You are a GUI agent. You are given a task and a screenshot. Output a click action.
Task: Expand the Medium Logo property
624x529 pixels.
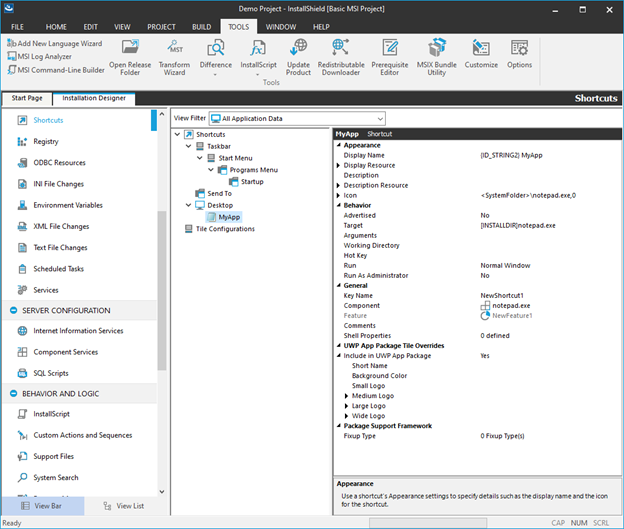coord(347,396)
